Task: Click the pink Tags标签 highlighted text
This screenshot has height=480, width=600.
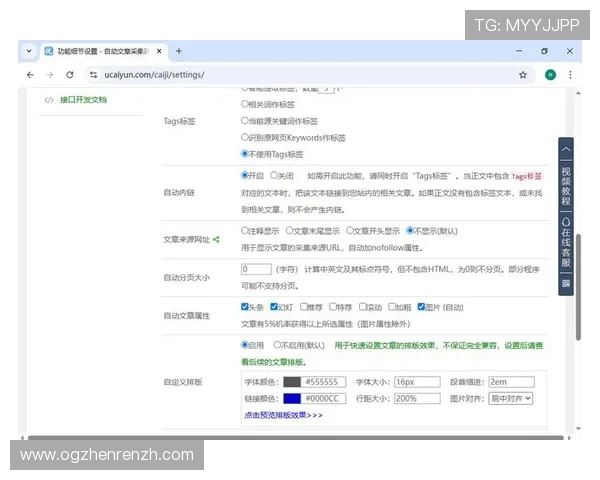Action: tap(527, 176)
